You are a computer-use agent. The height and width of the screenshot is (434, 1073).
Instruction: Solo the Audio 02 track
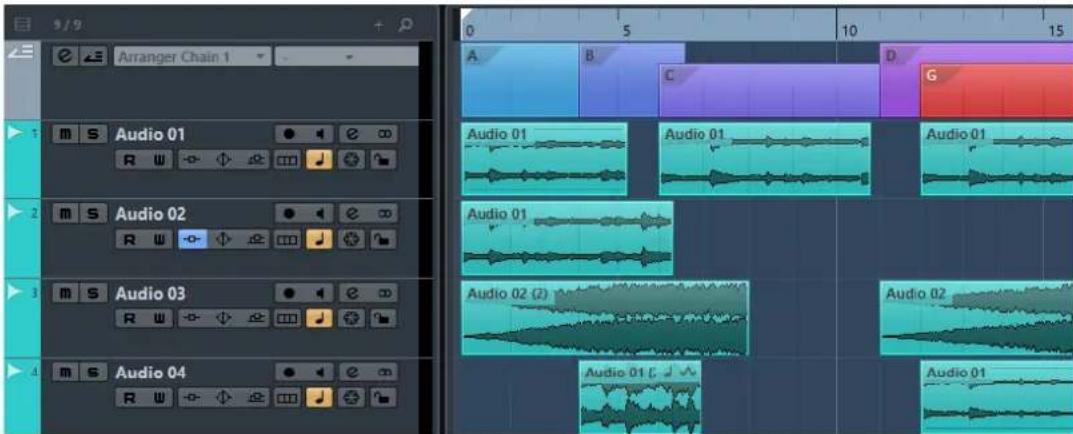point(91,215)
